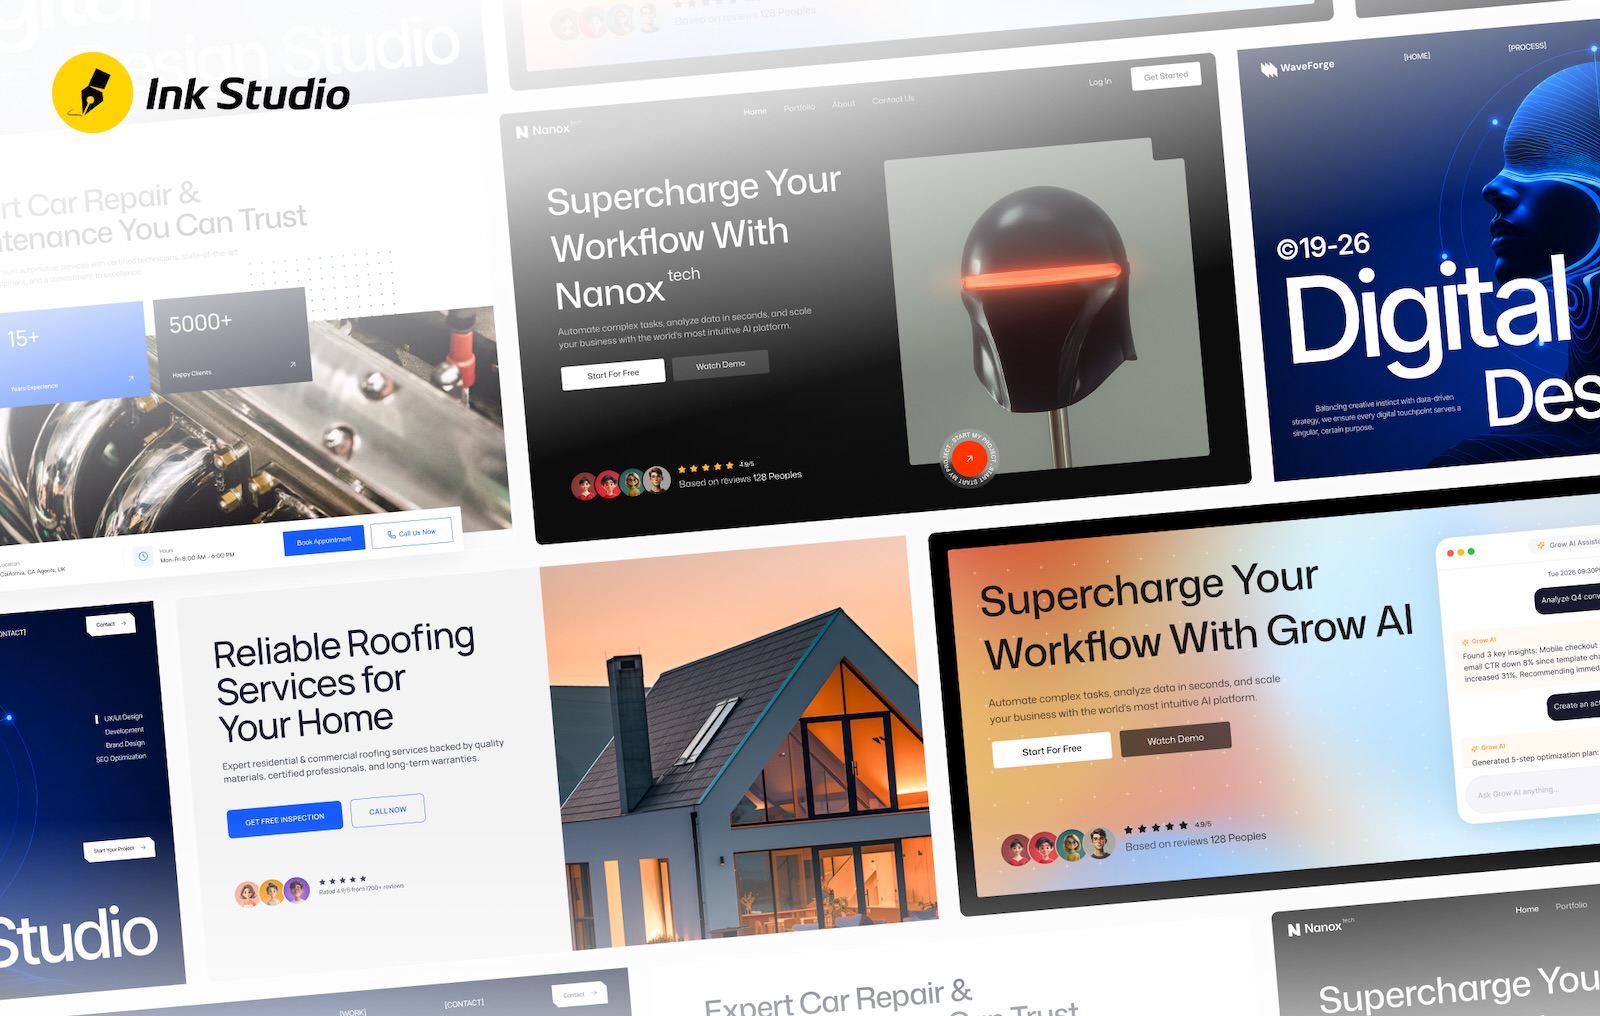1600x1016 pixels.
Task: Click the arrow icon on the 5000+ card
Action: [x=292, y=364]
